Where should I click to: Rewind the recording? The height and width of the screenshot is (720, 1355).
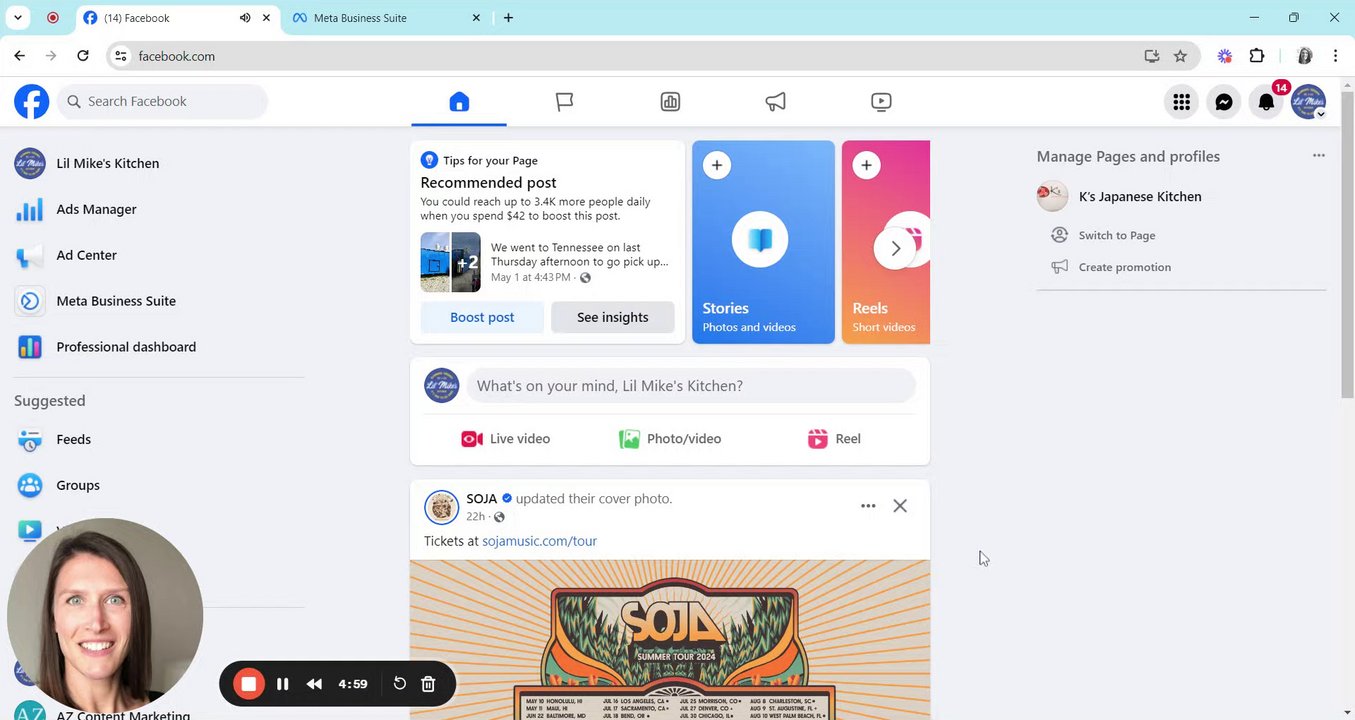click(x=314, y=684)
